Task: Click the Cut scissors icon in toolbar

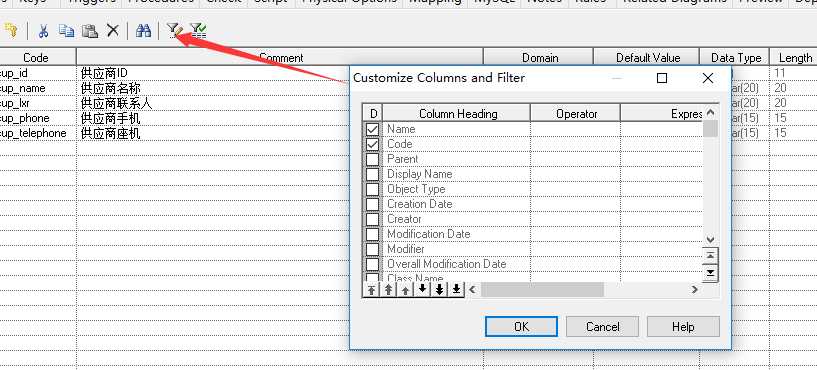Action: (x=43, y=31)
